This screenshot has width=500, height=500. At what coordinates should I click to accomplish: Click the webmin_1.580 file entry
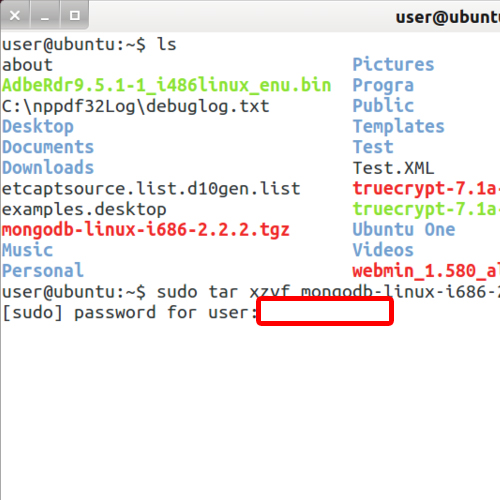click(x=426, y=271)
